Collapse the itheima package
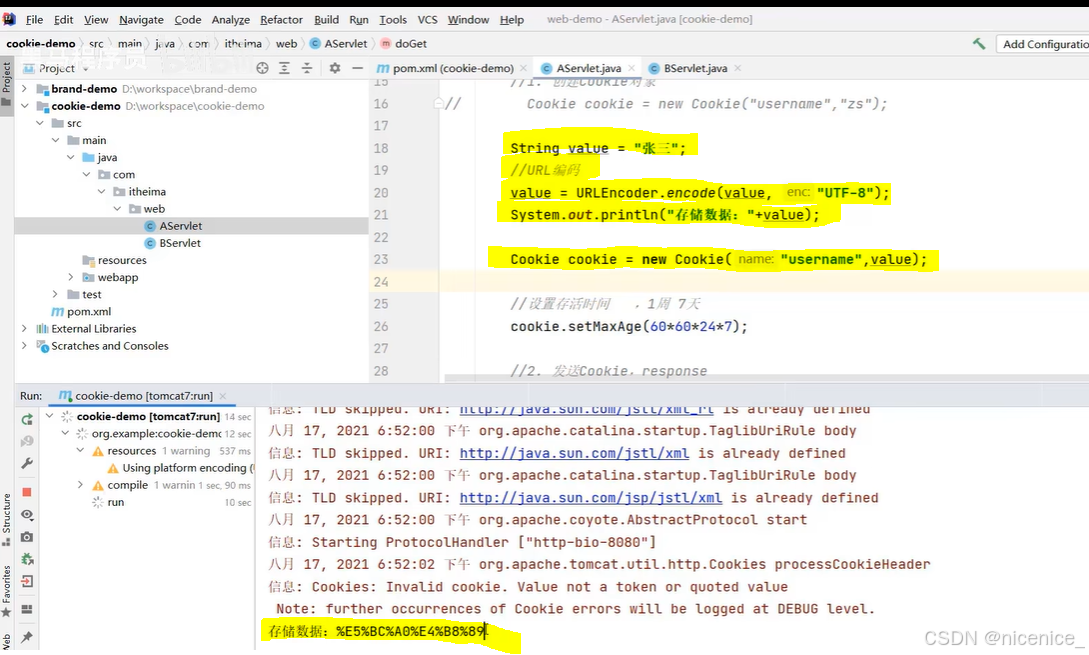Screen dimensions: 1089x655 tap(101, 192)
